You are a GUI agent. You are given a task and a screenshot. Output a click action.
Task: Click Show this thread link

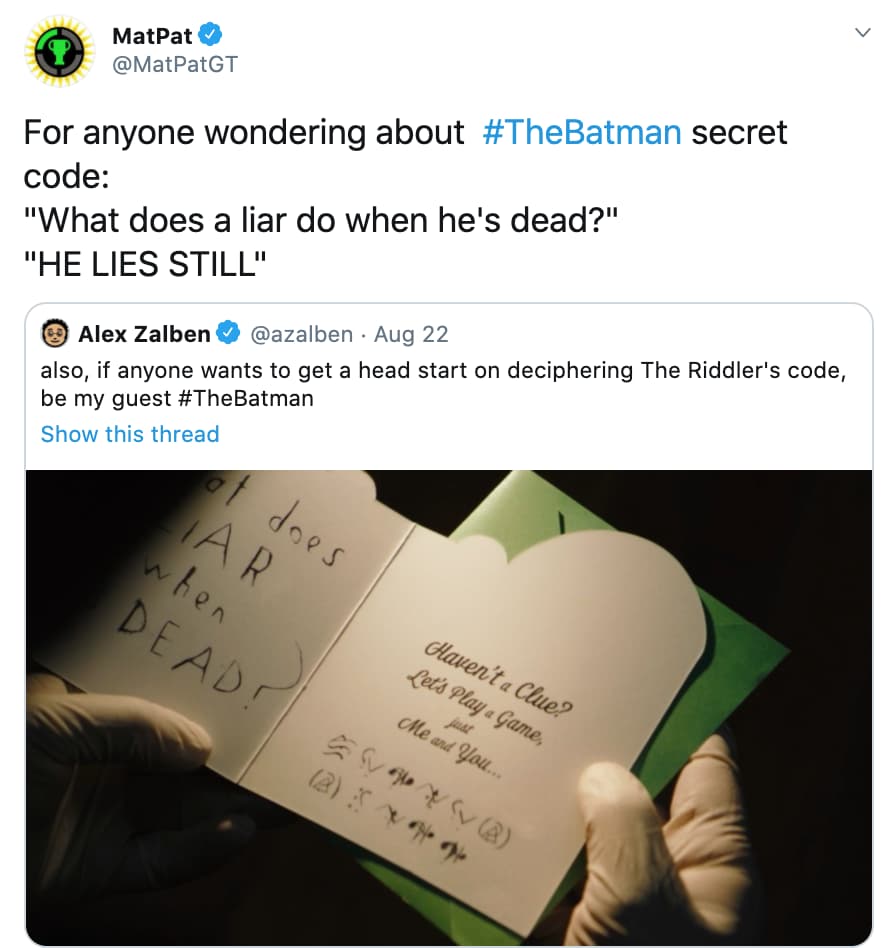130,434
